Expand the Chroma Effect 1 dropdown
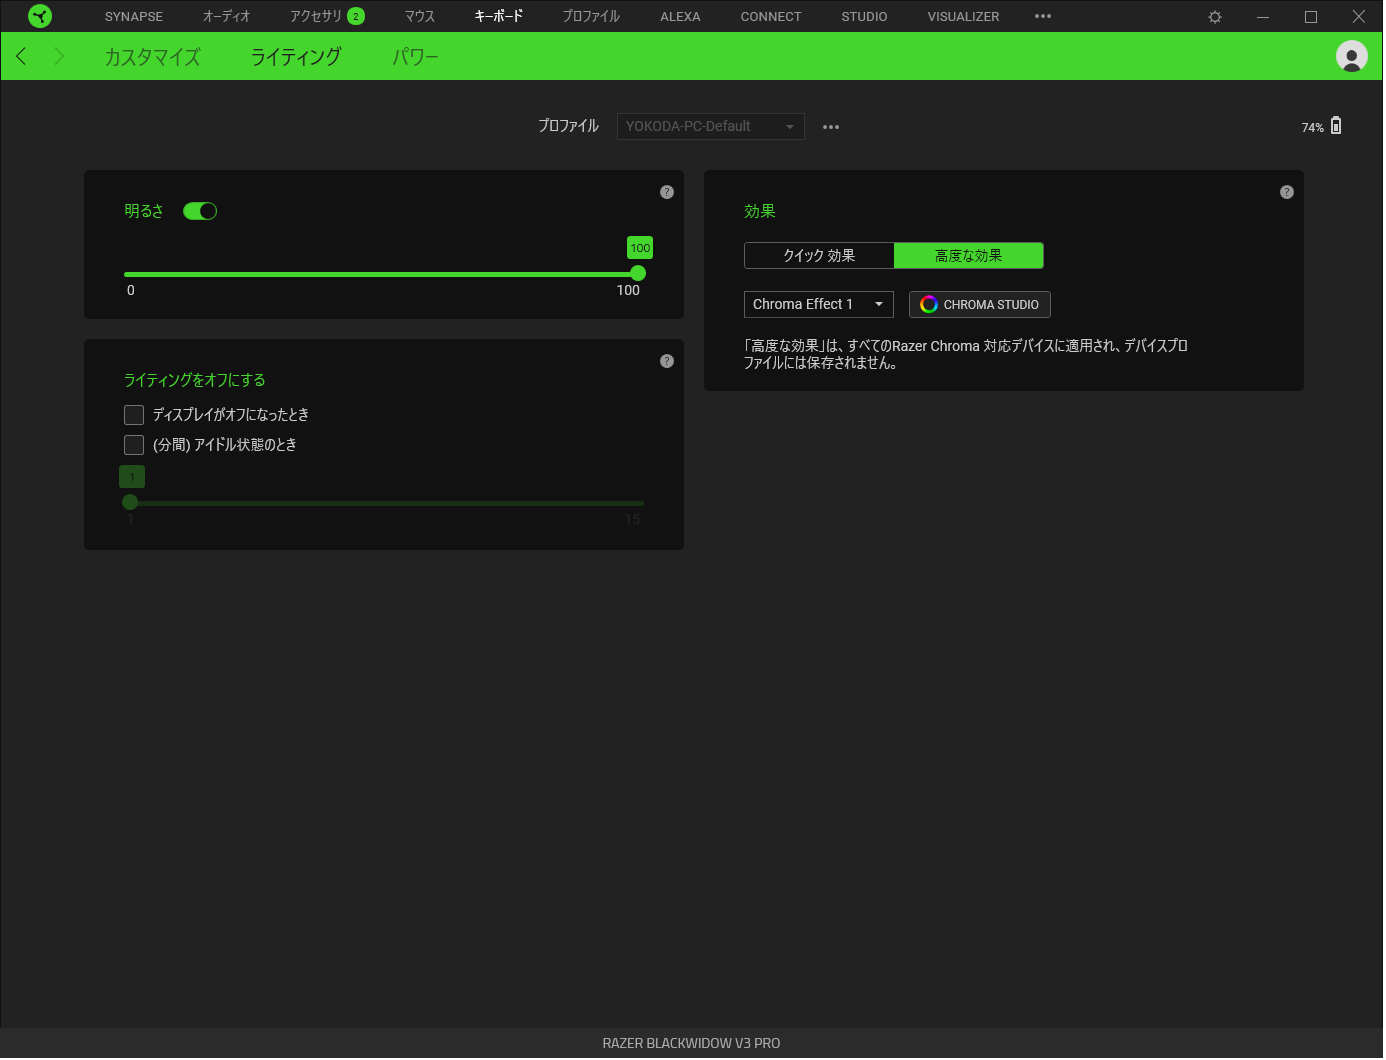The width and height of the screenshot is (1386, 1060). [x=819, y=304]
